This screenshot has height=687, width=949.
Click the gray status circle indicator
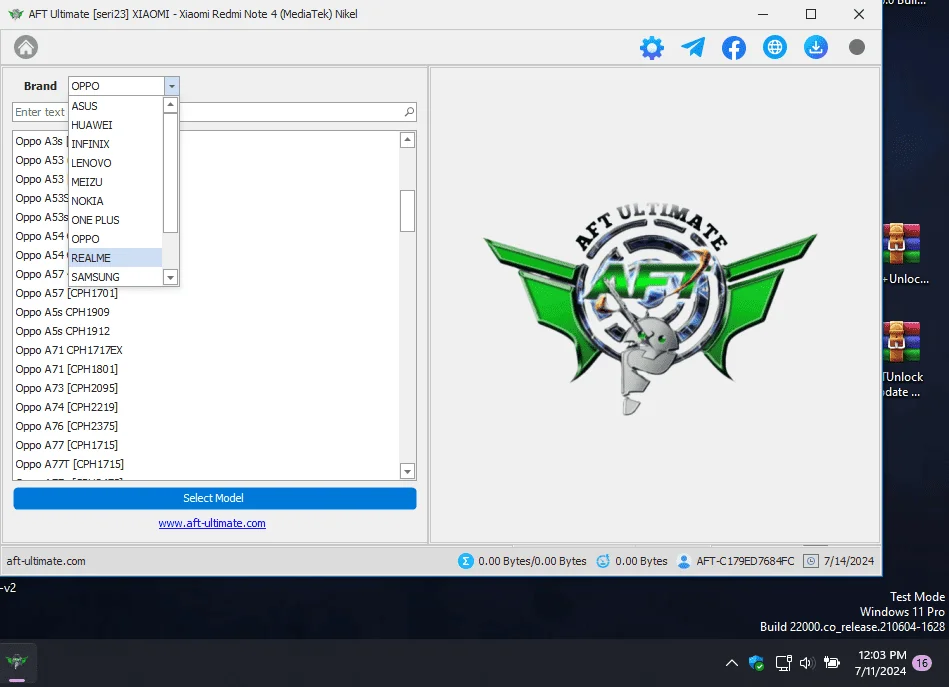[857, 47]
